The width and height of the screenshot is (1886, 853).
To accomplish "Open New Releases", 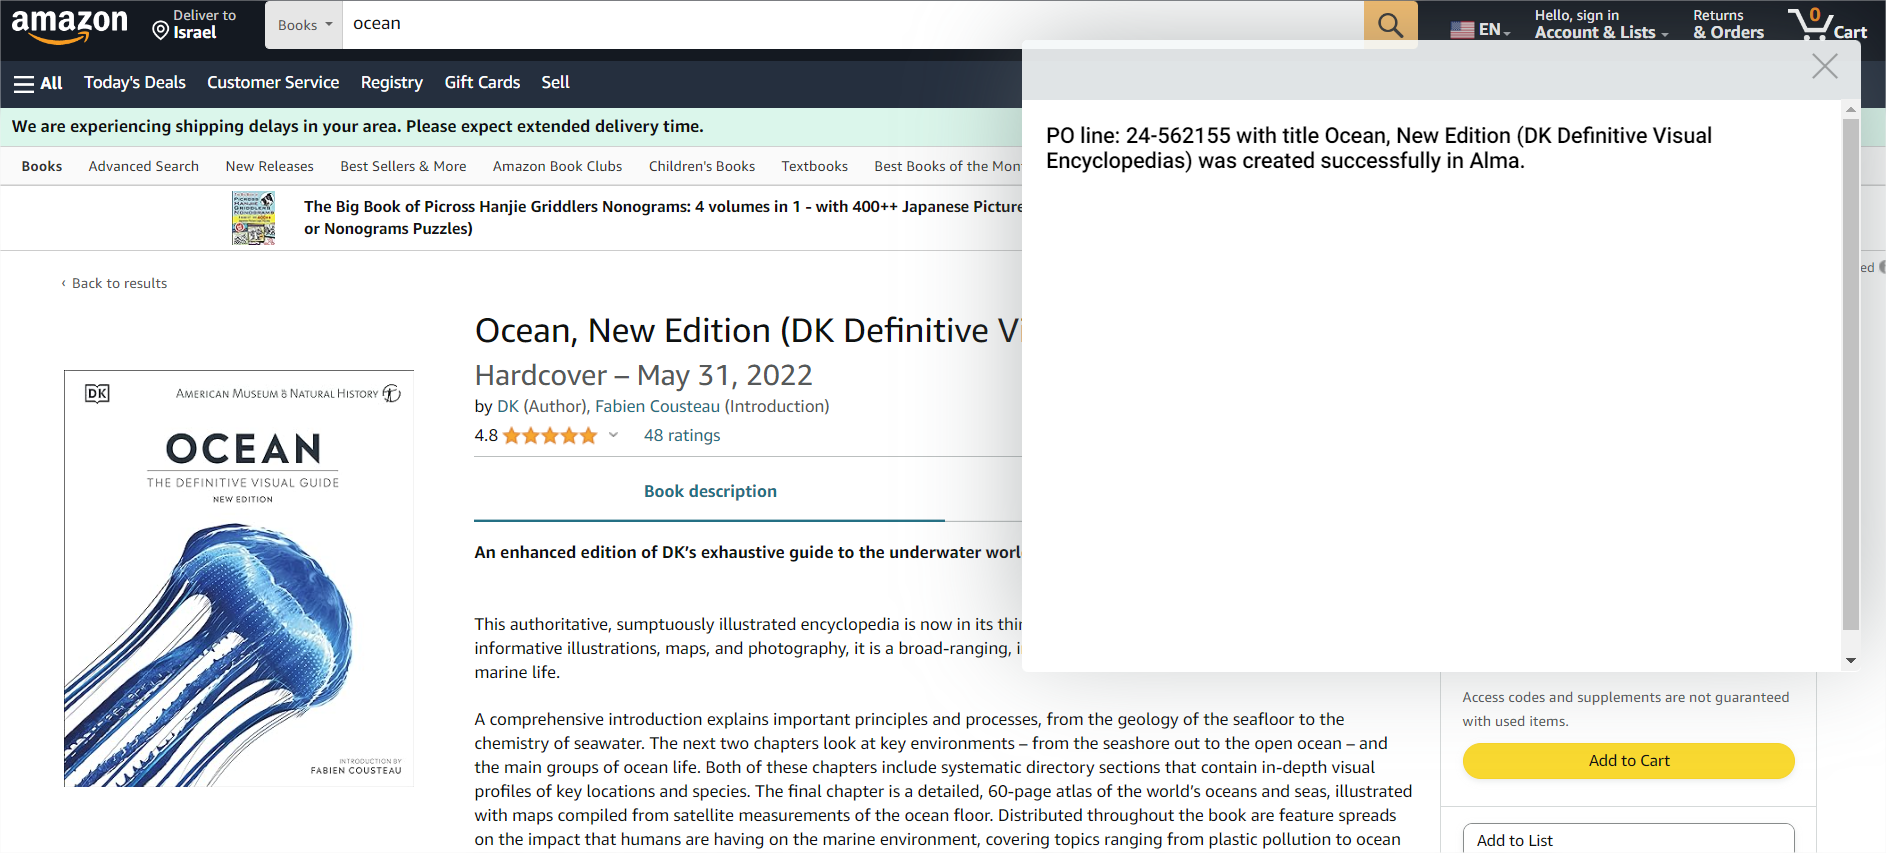I will 269,166.
